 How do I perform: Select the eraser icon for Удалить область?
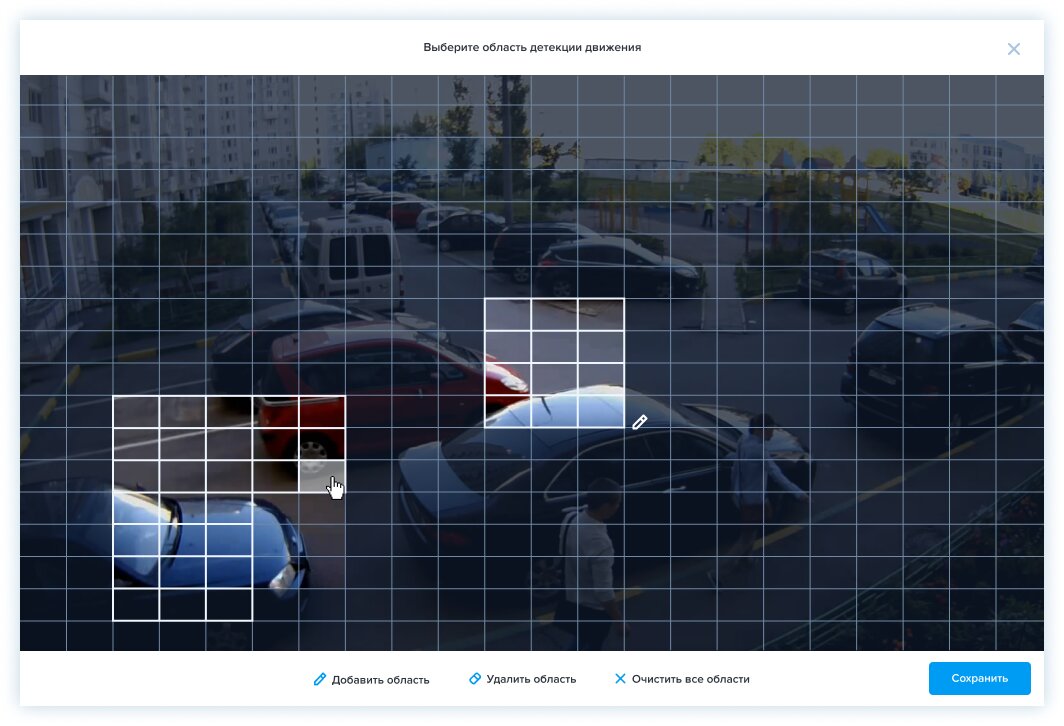pyautogui.click(x=475, y=679)
